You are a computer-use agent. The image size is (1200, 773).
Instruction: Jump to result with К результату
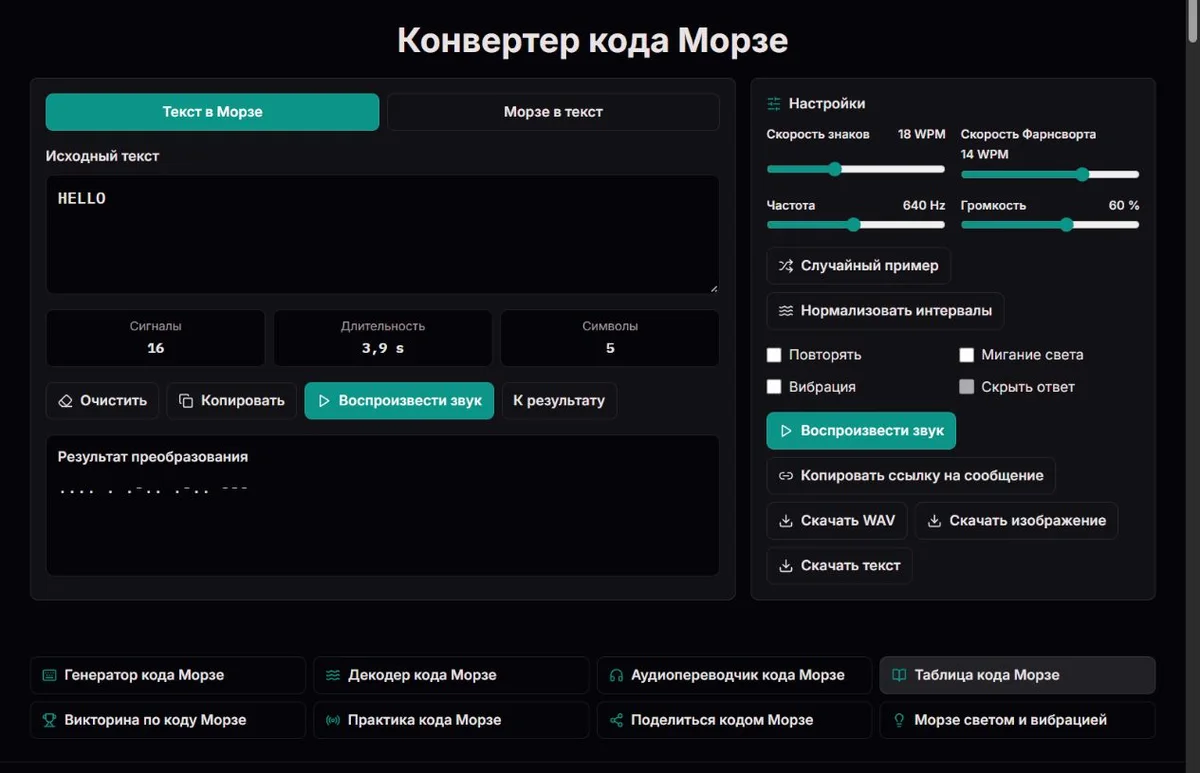click(x=559, y=401)
